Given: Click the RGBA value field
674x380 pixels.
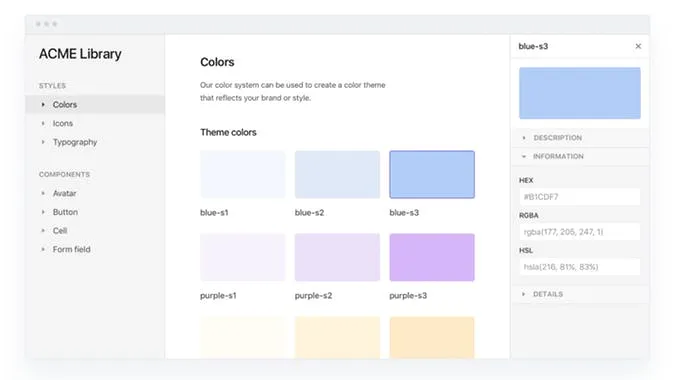Looking at the screenshot, I should [579, 232].
